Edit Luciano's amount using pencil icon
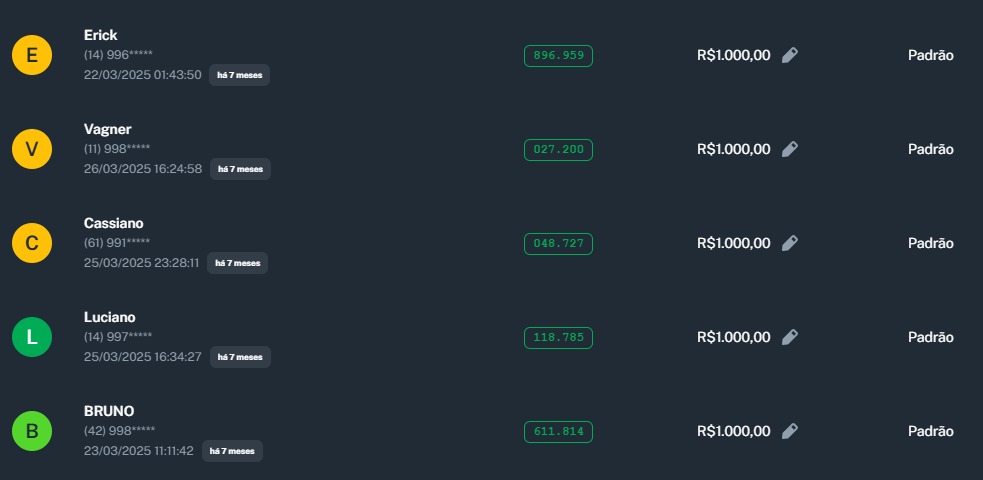The image size is (983, 480). [x=790, y=337]
